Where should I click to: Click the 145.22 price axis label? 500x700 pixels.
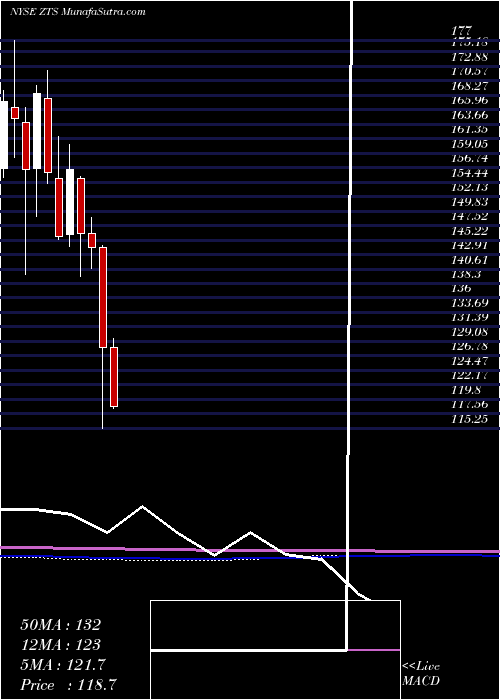[471, 230]
